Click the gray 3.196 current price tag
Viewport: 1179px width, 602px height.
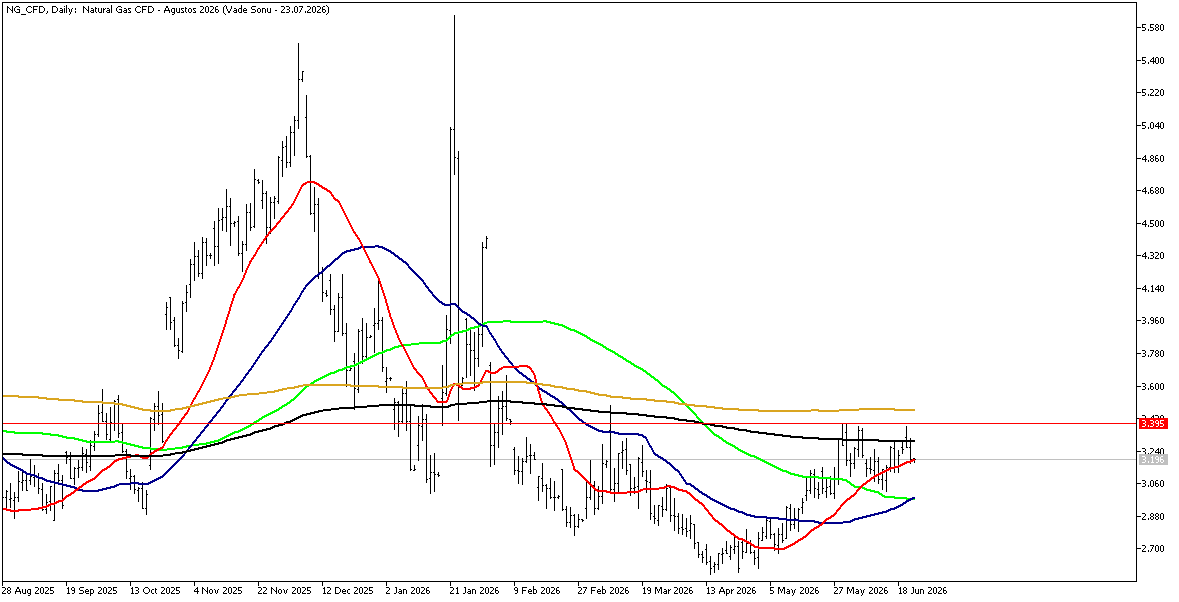(1153, 459)
